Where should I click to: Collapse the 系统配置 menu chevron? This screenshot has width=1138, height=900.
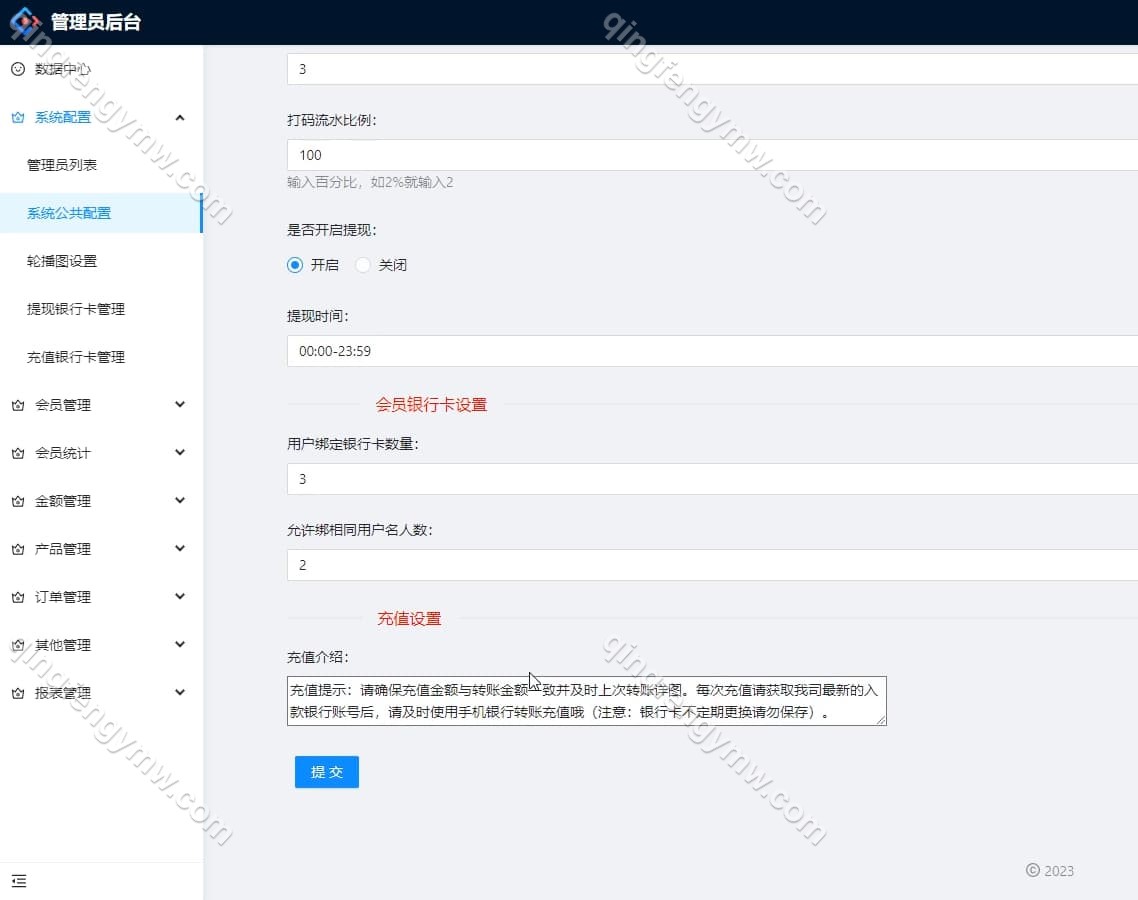click(180, 117)
